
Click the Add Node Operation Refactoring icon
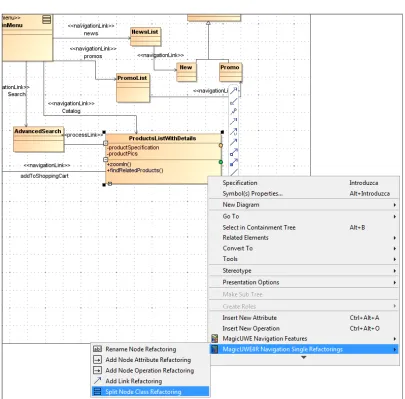coord(97,370)
